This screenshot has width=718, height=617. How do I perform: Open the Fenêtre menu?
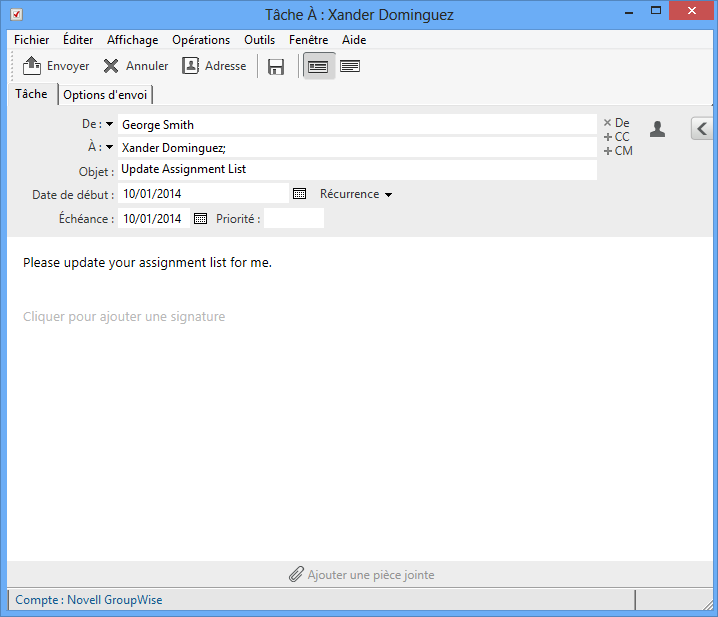(x=309, y=40)
